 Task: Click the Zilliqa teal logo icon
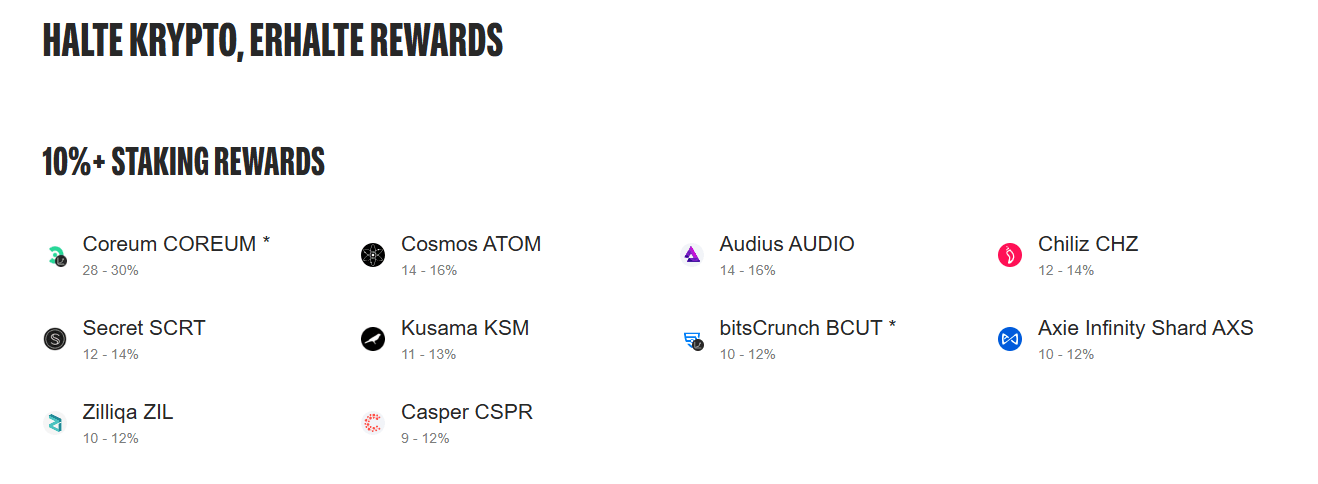coord(55,423)
